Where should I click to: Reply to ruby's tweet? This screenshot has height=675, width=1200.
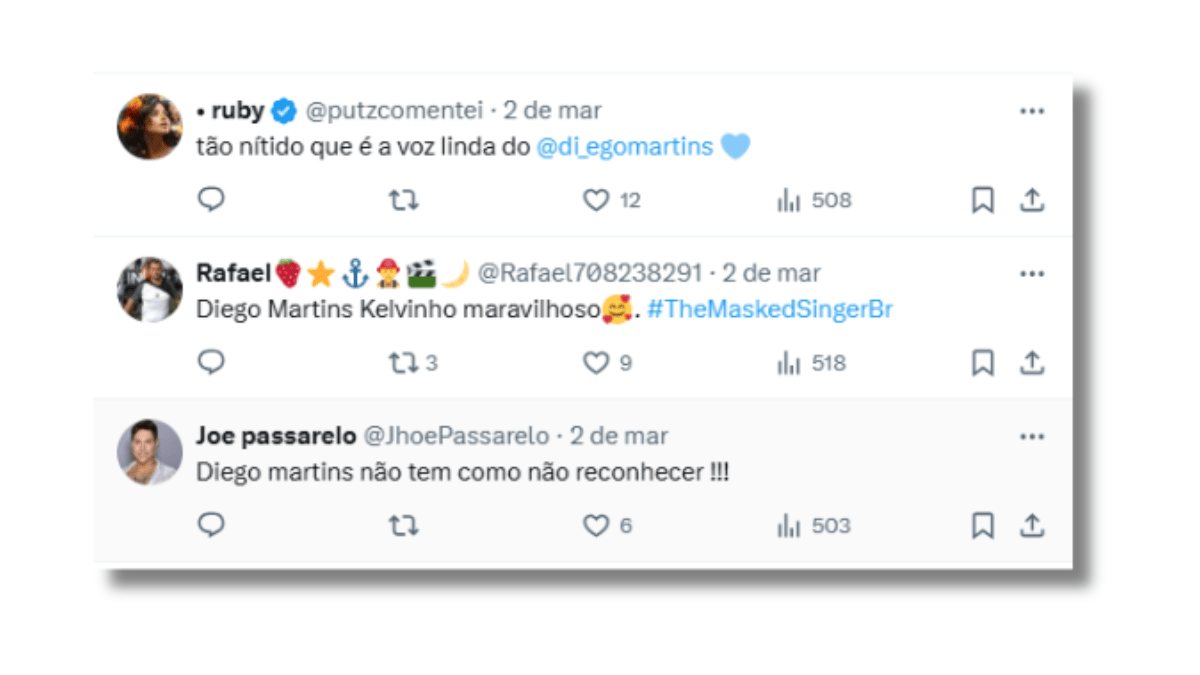(211, 199)
